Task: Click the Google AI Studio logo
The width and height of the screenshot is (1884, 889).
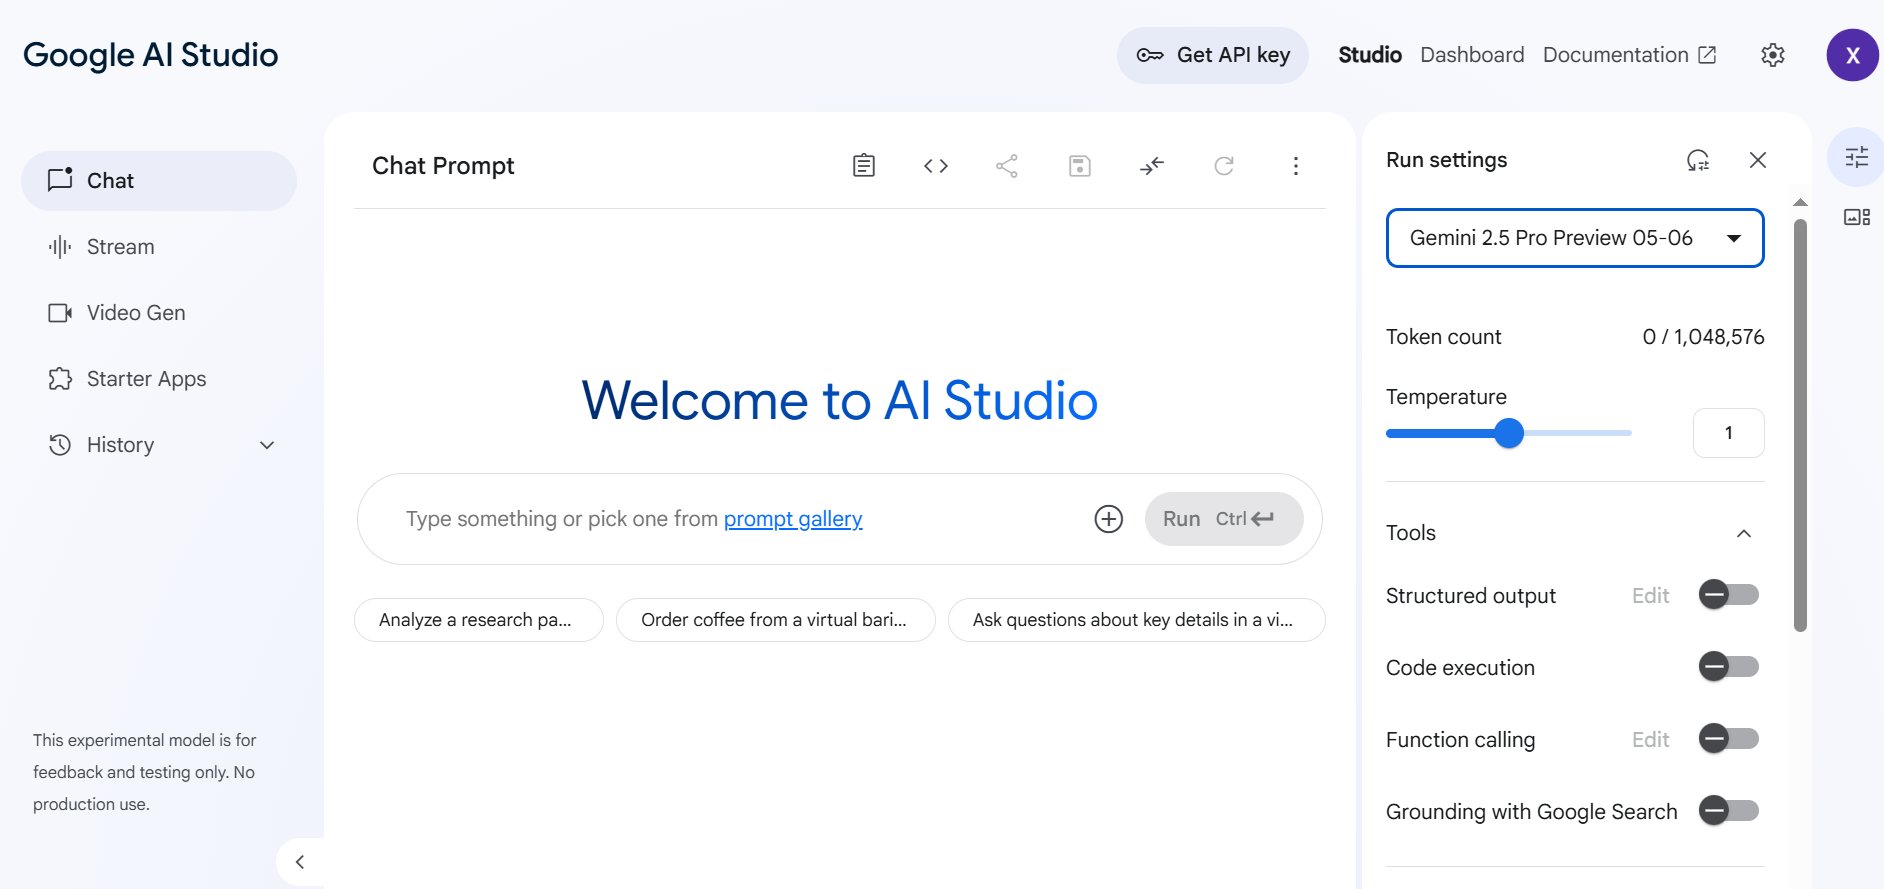Action: [x=151, y=55]
